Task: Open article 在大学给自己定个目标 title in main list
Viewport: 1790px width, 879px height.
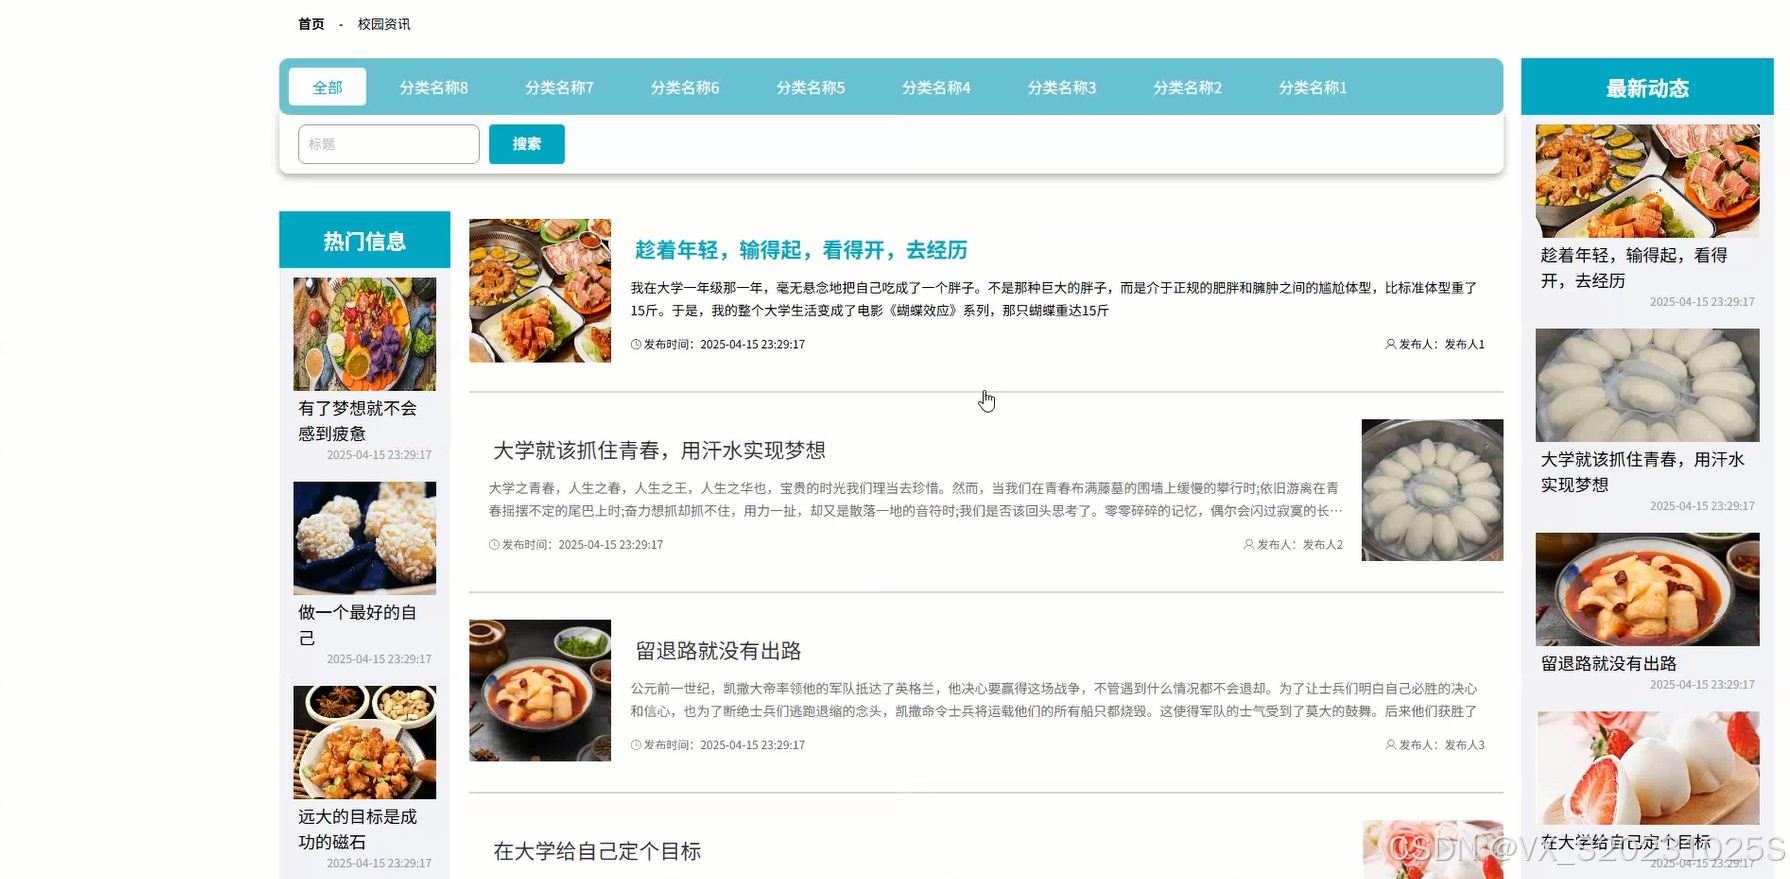Action: coord(597,851)
